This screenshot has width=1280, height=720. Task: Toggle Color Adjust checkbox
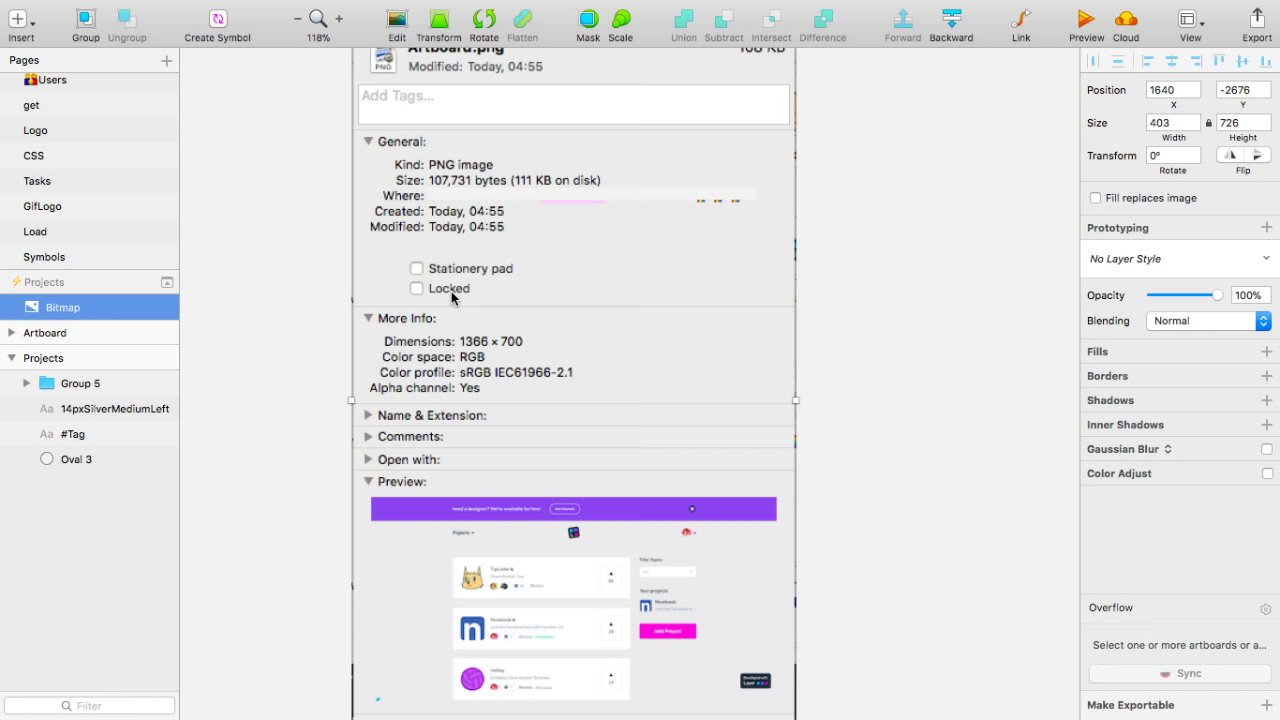(x=1267, y=473)
